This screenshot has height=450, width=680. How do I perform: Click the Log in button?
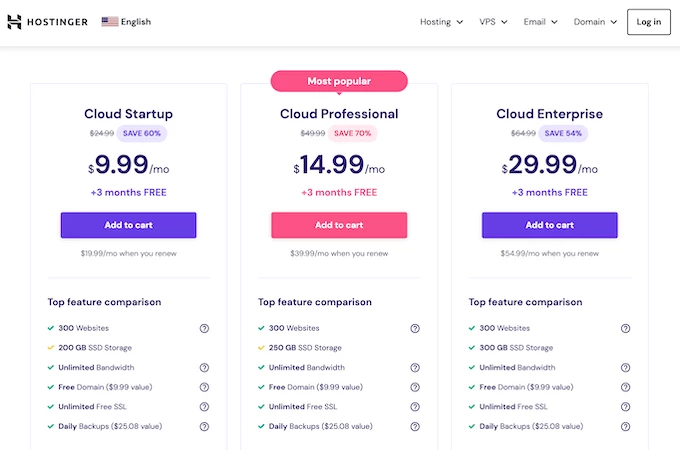tap(648, 22)
